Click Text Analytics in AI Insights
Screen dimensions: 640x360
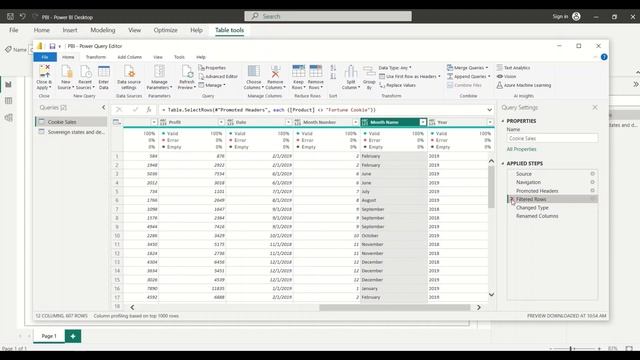pos(513,68)
